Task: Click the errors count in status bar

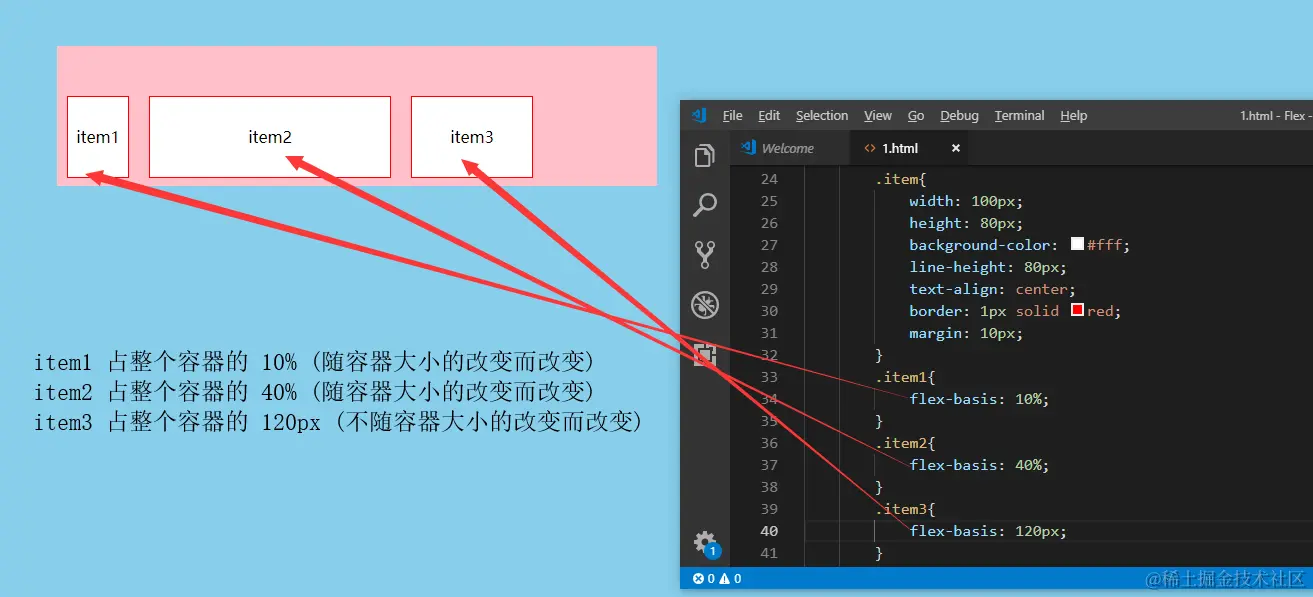Action: coord(704,578)
